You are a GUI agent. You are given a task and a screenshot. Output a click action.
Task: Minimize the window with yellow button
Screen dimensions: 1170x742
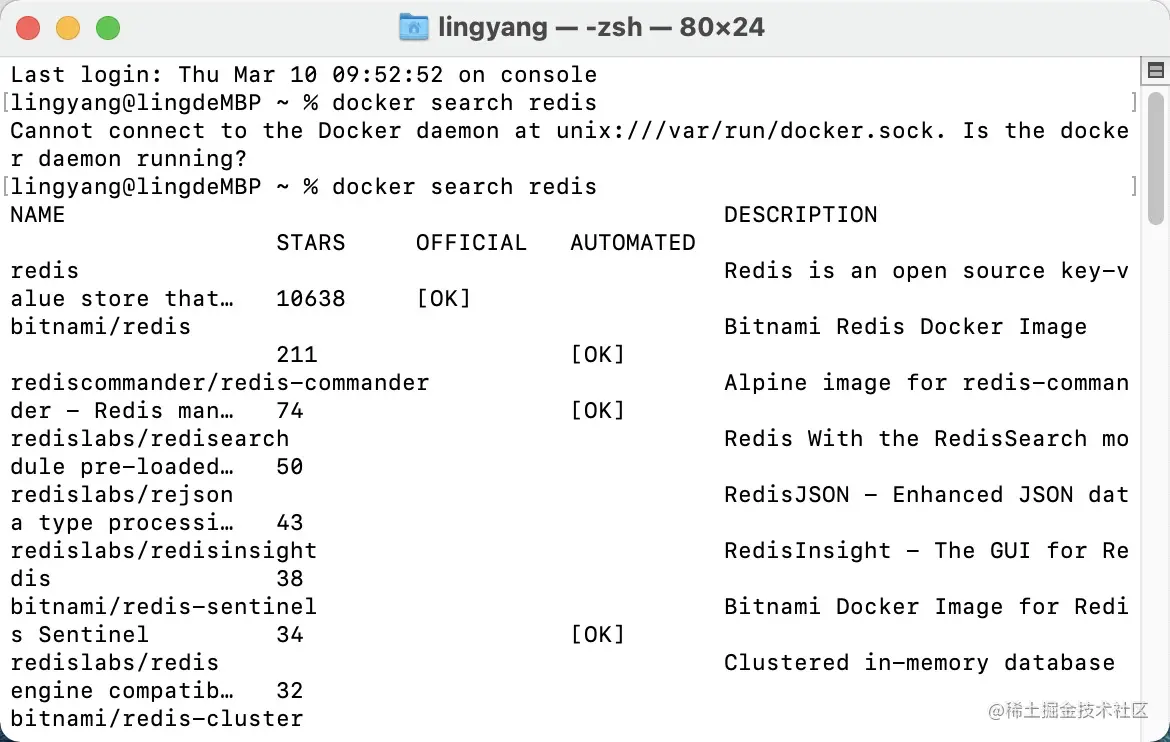pyautogui.click(x=68, y=28)
